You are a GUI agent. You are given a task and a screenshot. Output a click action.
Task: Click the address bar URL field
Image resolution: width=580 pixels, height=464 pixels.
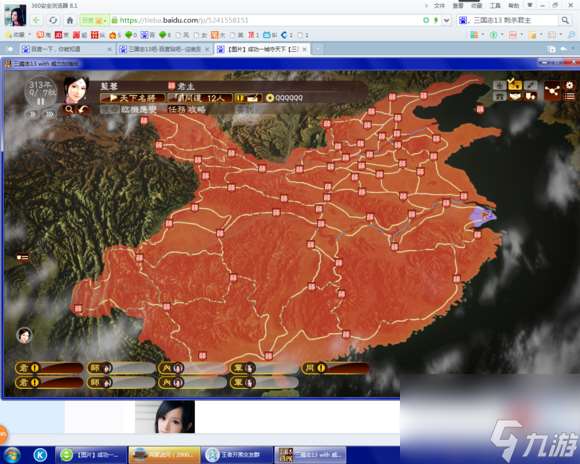click(x=266, y=20)
